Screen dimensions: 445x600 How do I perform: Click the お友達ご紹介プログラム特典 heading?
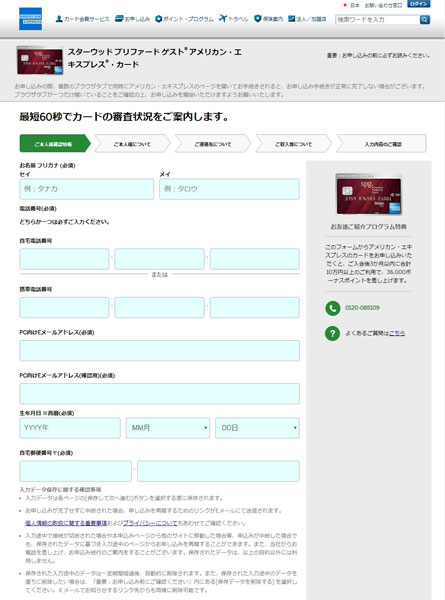coord(368,227)
